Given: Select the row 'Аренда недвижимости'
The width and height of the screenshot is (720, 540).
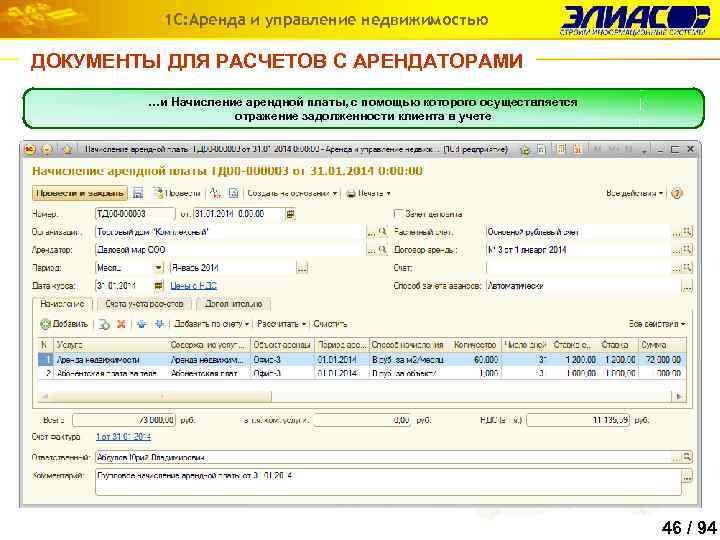Looking at the screenshot, I should tap(362, 360).
